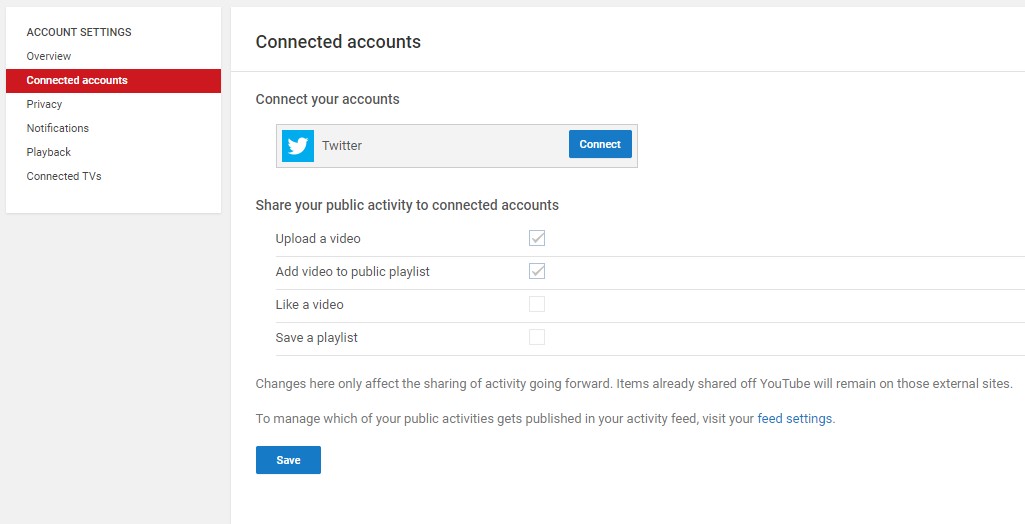Open the Overview settings page

tap(49, 56)
